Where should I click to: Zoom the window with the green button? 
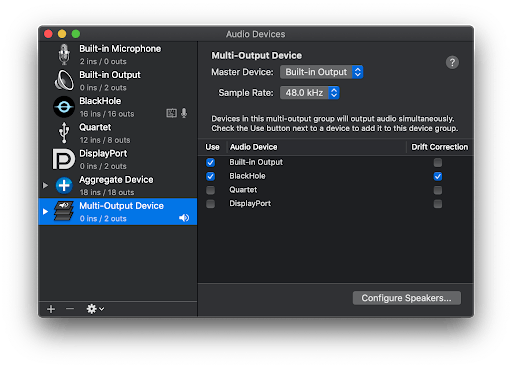[x=76, y=34]
